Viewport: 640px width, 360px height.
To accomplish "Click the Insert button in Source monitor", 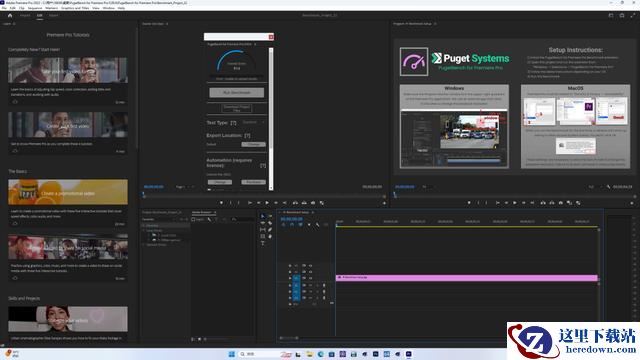I will [x=295, y=203].
